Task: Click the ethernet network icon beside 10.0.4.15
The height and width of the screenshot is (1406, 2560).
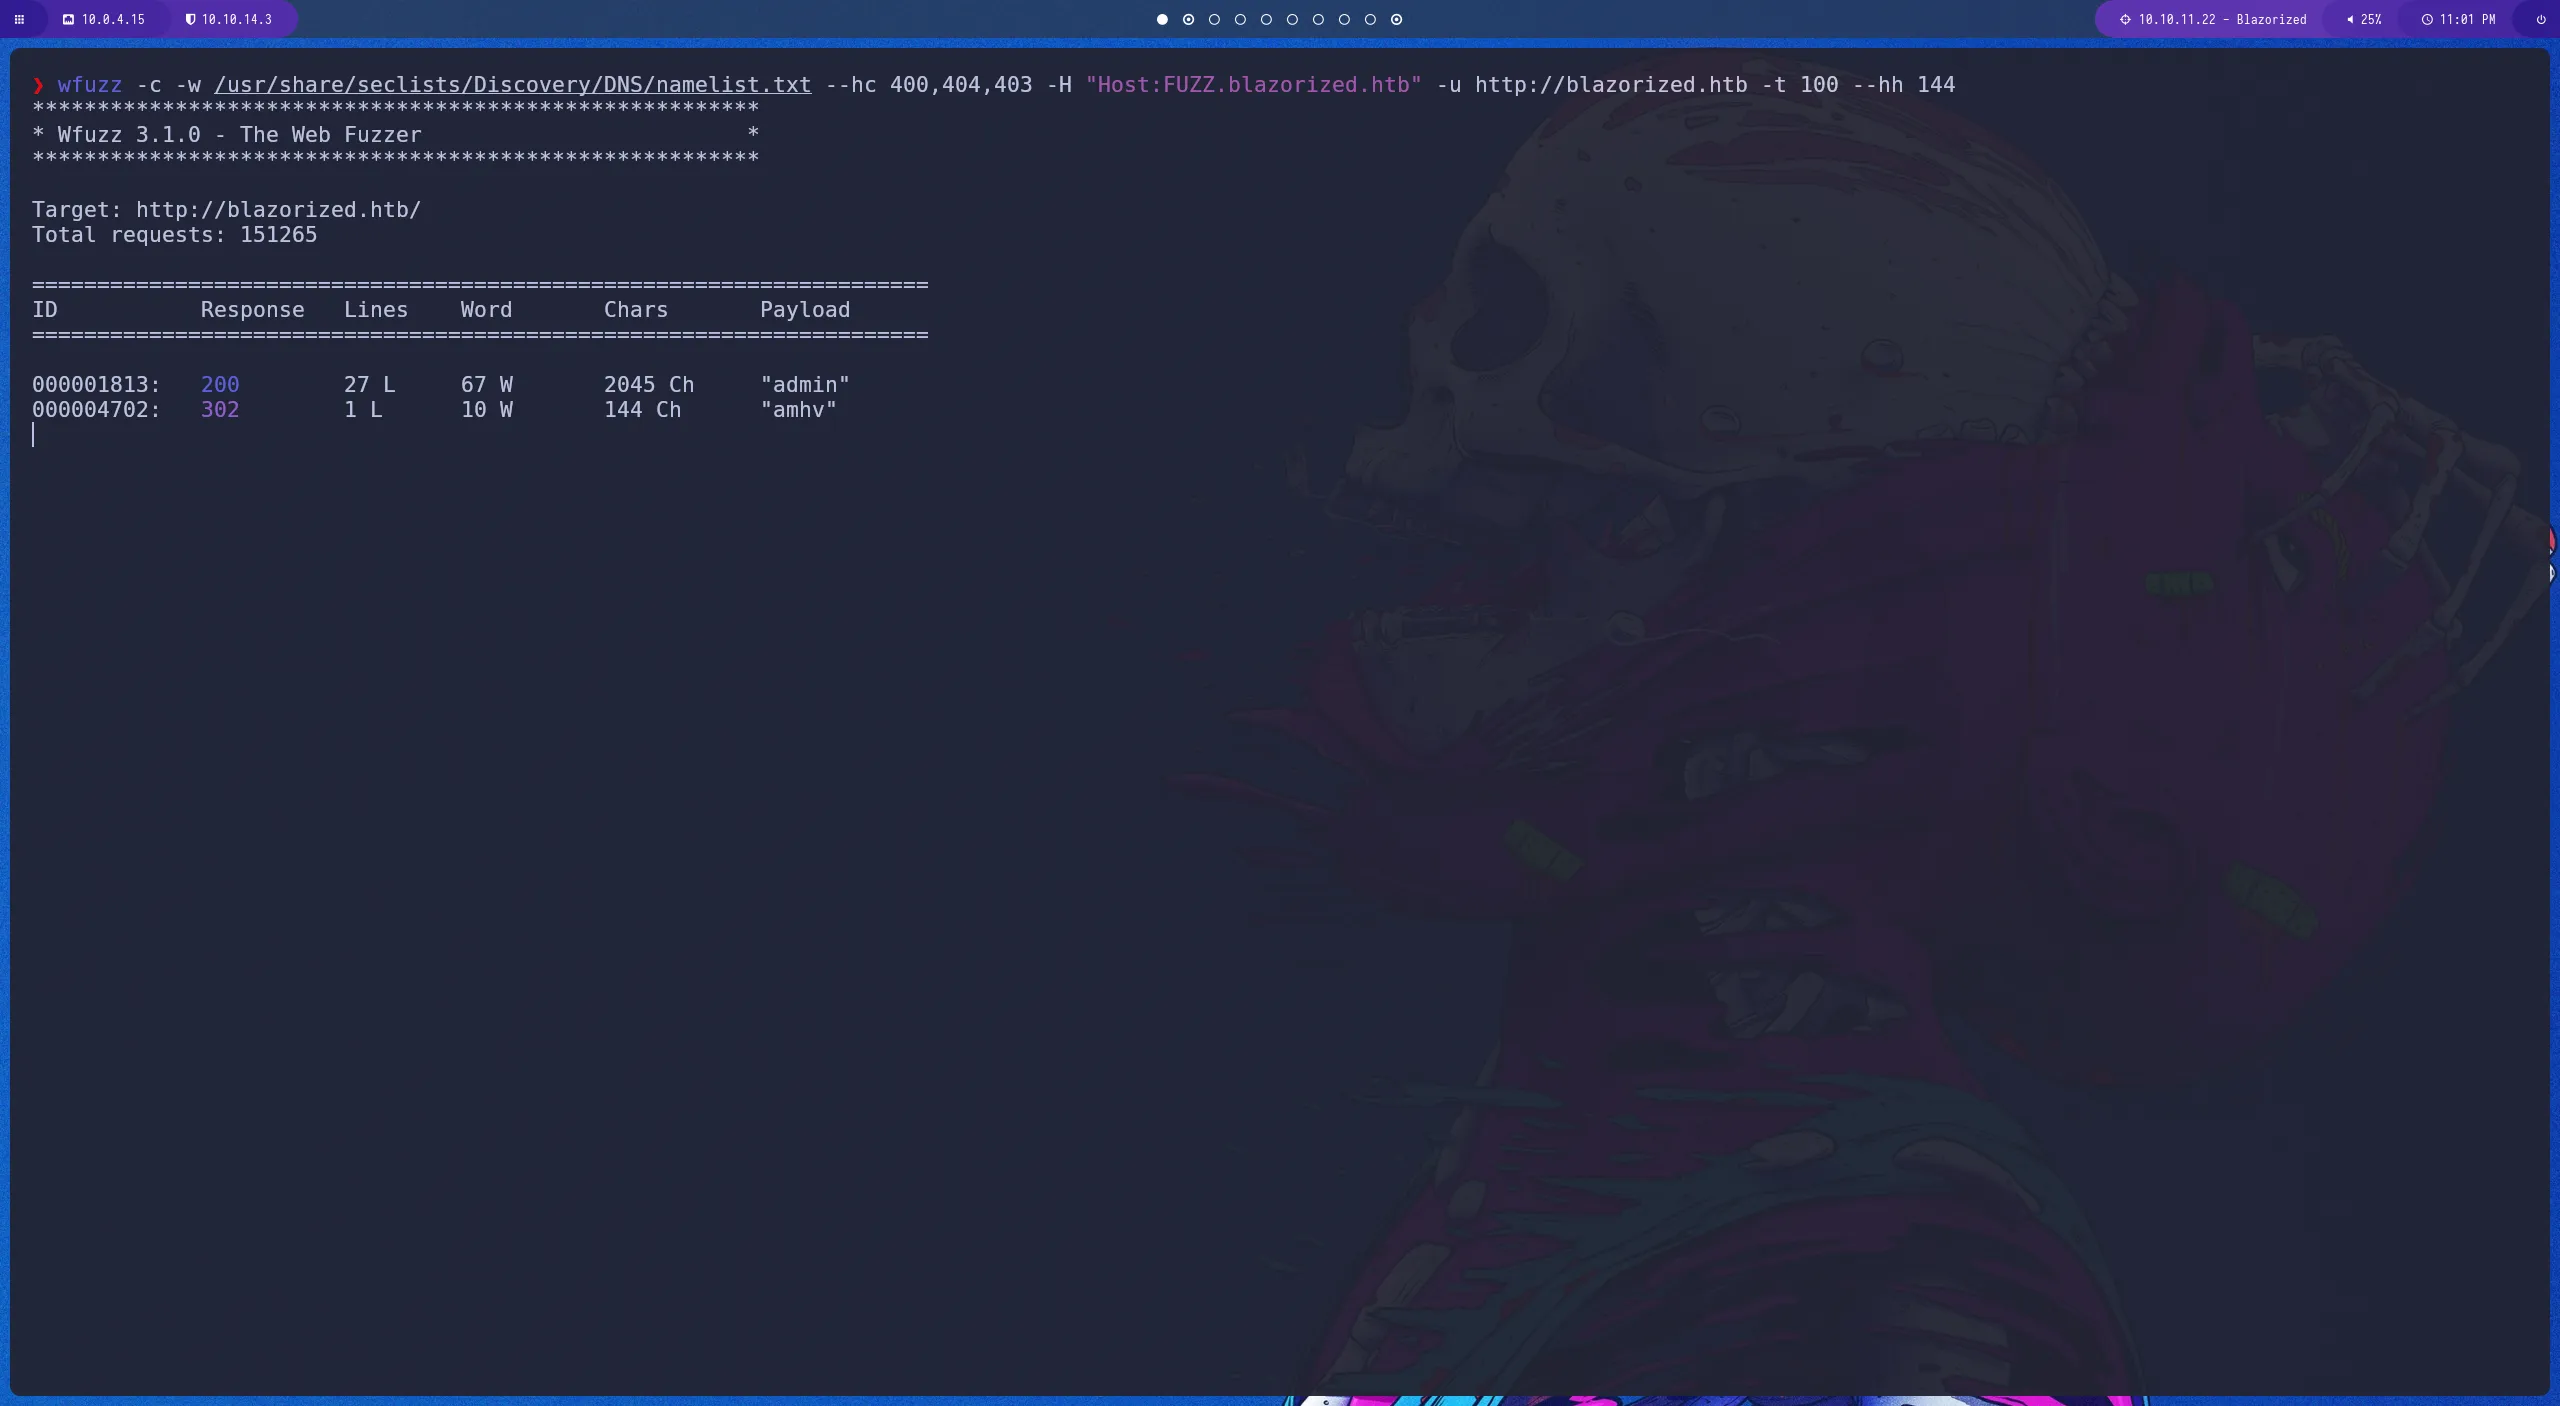Action: point(68,19)
